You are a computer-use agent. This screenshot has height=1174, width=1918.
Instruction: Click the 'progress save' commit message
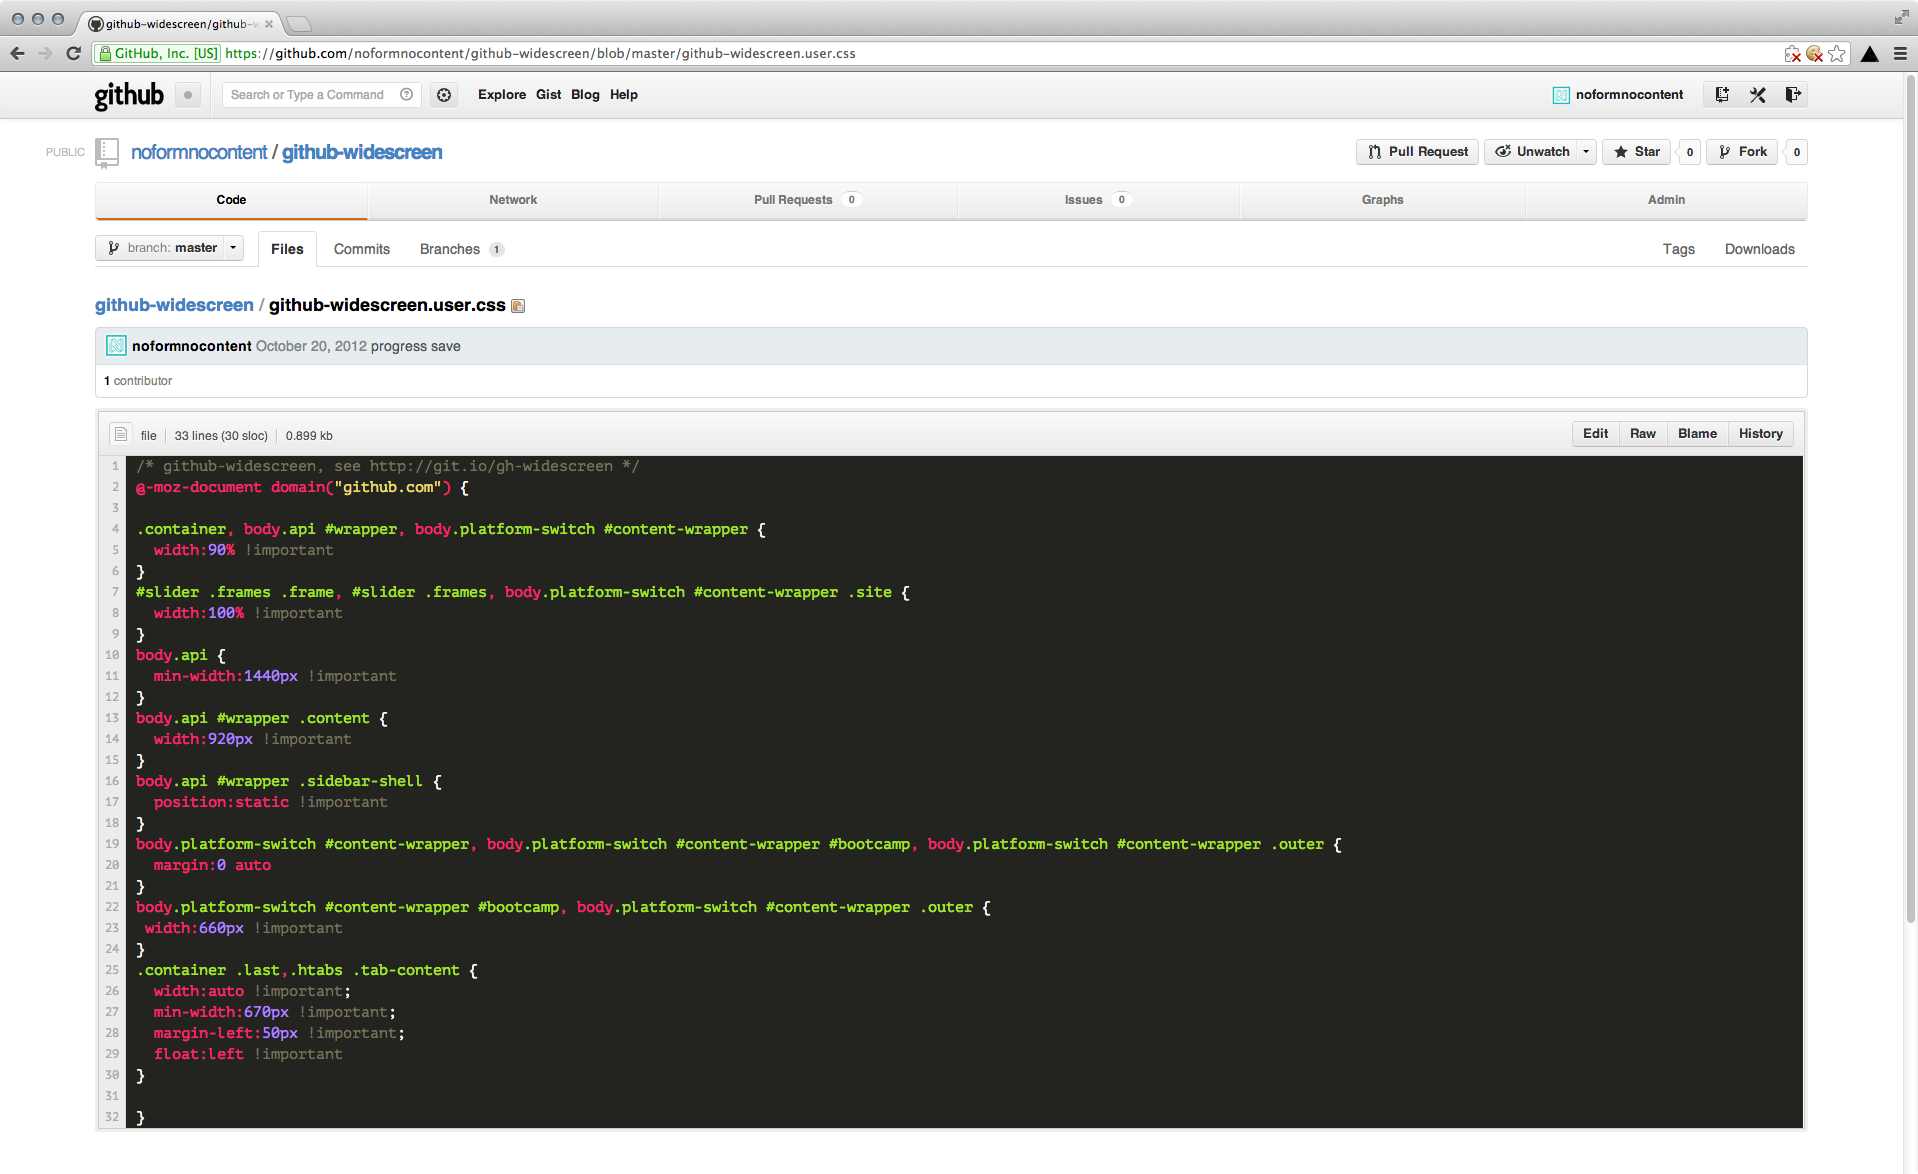[415, 346]
